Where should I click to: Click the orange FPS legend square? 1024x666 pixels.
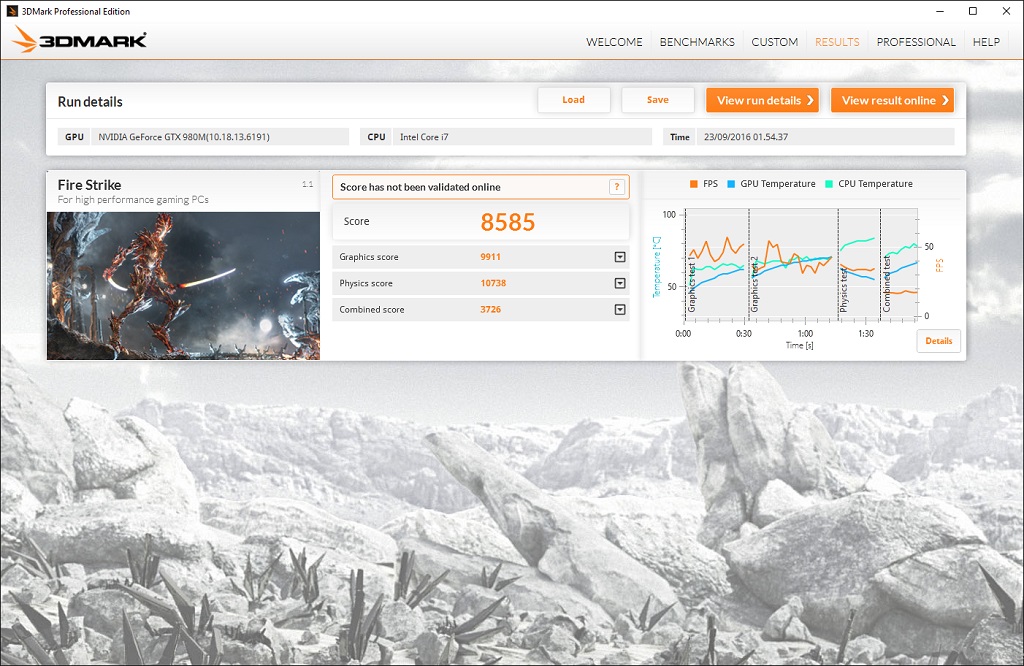point(694,184)
